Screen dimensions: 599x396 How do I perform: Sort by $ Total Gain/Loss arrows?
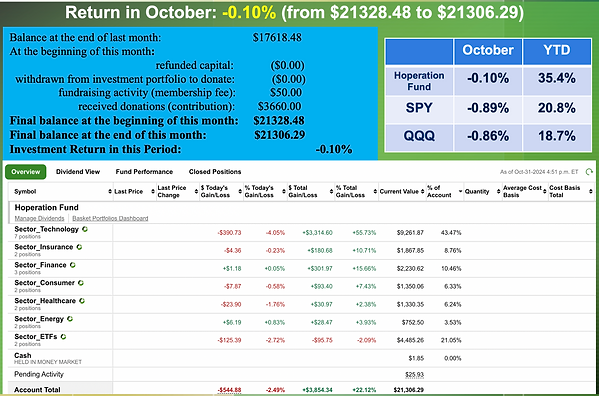point(331,191)
